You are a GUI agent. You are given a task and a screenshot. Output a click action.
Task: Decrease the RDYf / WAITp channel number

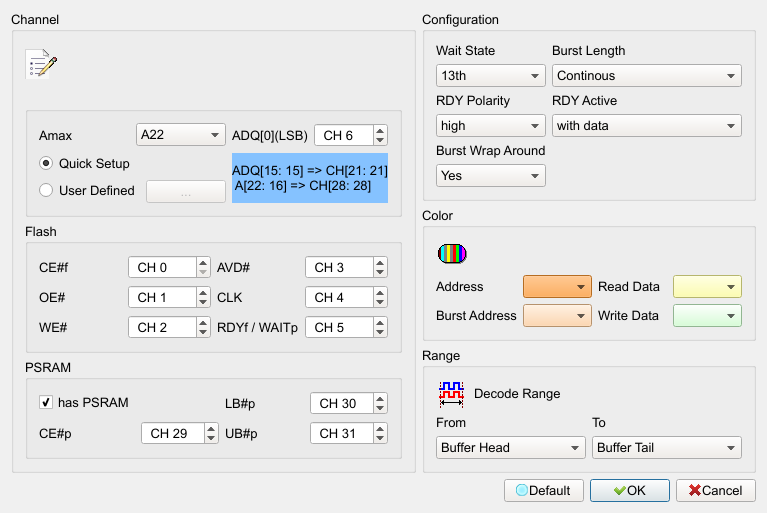380,333
